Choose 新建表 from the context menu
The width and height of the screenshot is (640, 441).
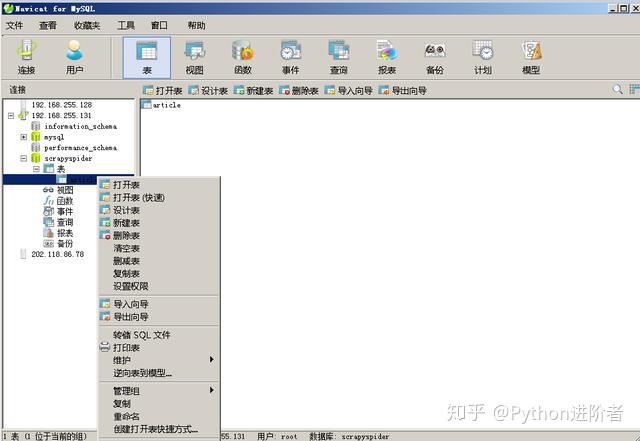159,223
